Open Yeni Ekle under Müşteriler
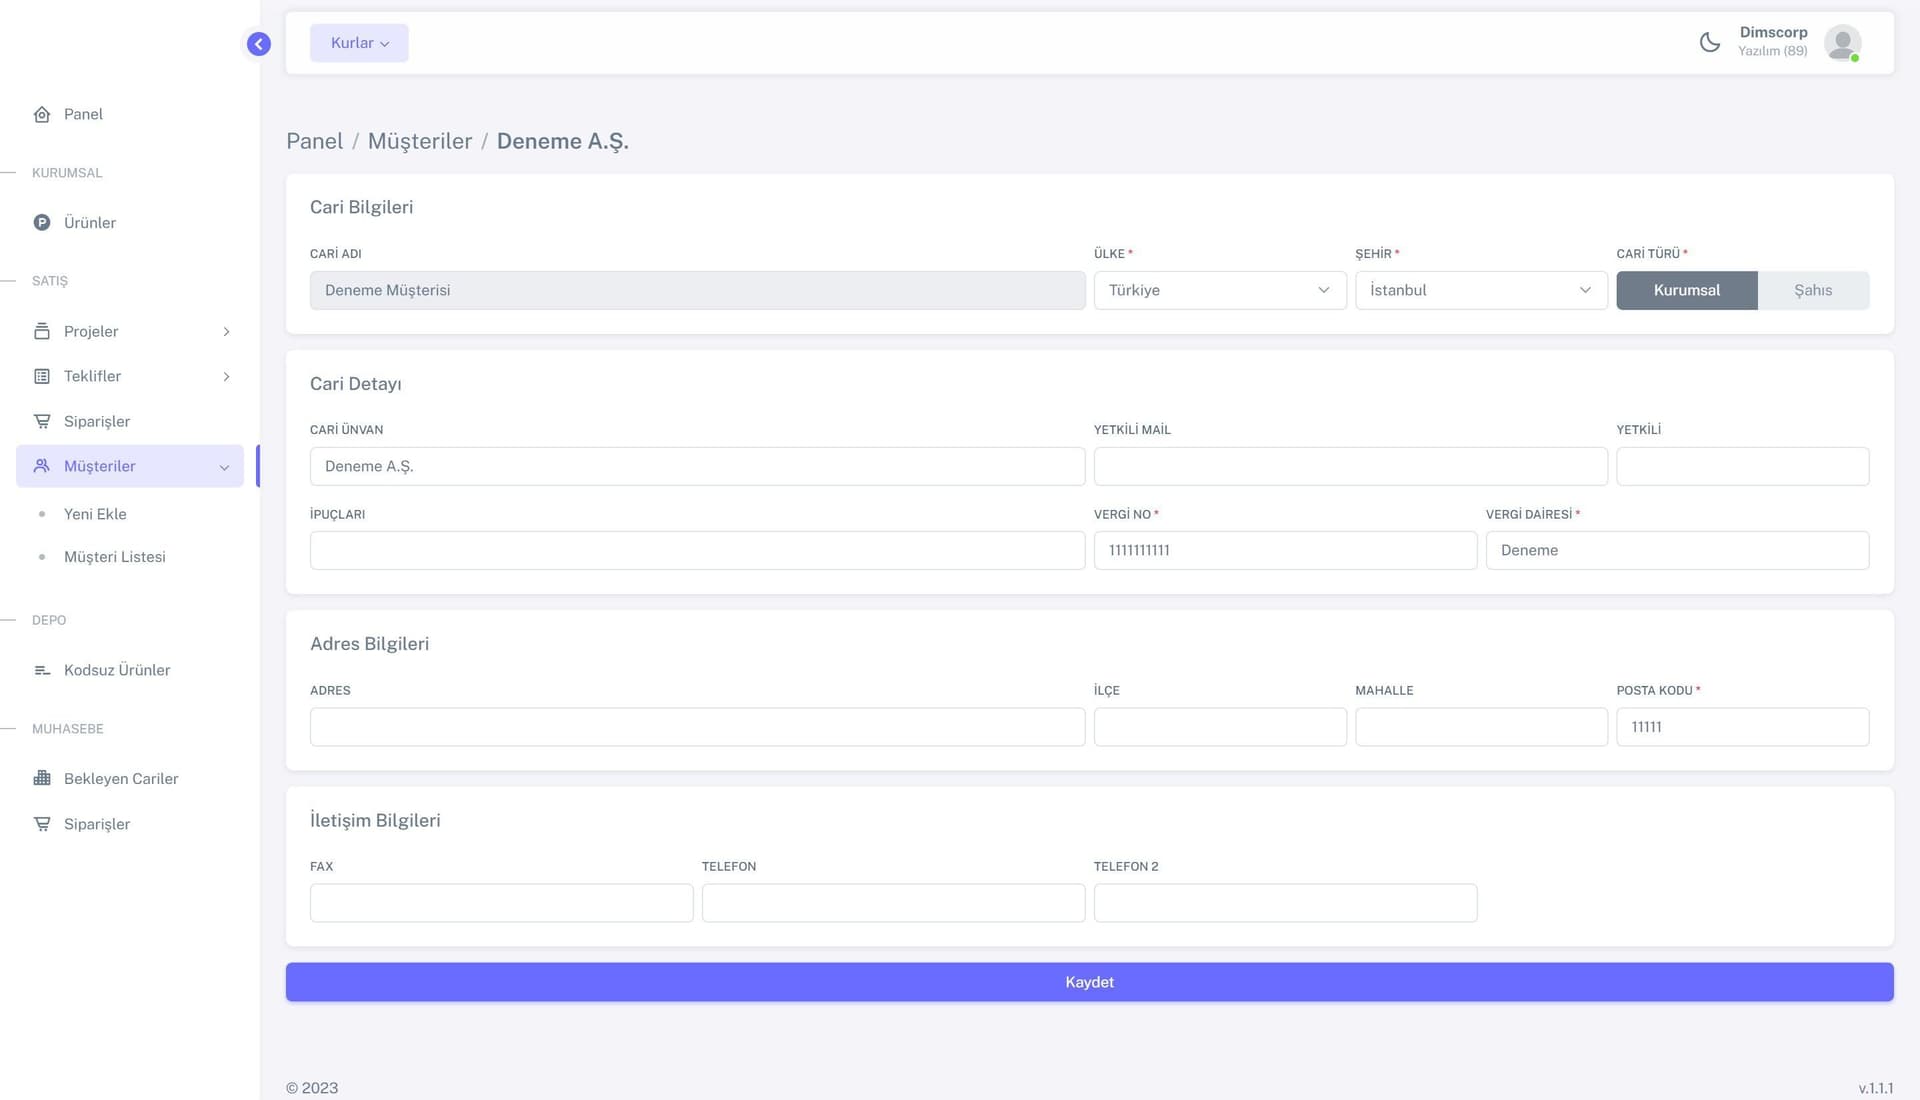 [x=95, y=514]
